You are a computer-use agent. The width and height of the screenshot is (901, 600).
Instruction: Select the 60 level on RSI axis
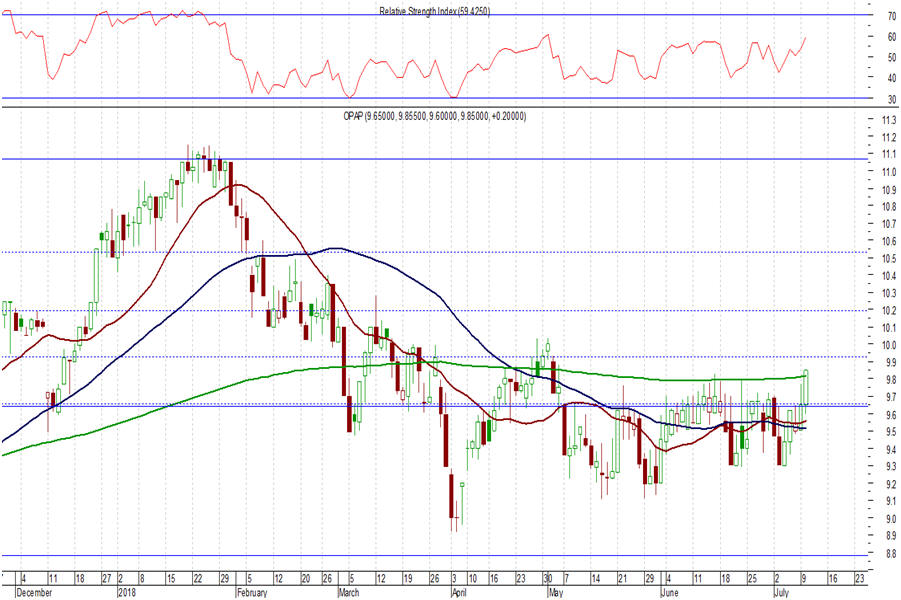coord(892,37)
